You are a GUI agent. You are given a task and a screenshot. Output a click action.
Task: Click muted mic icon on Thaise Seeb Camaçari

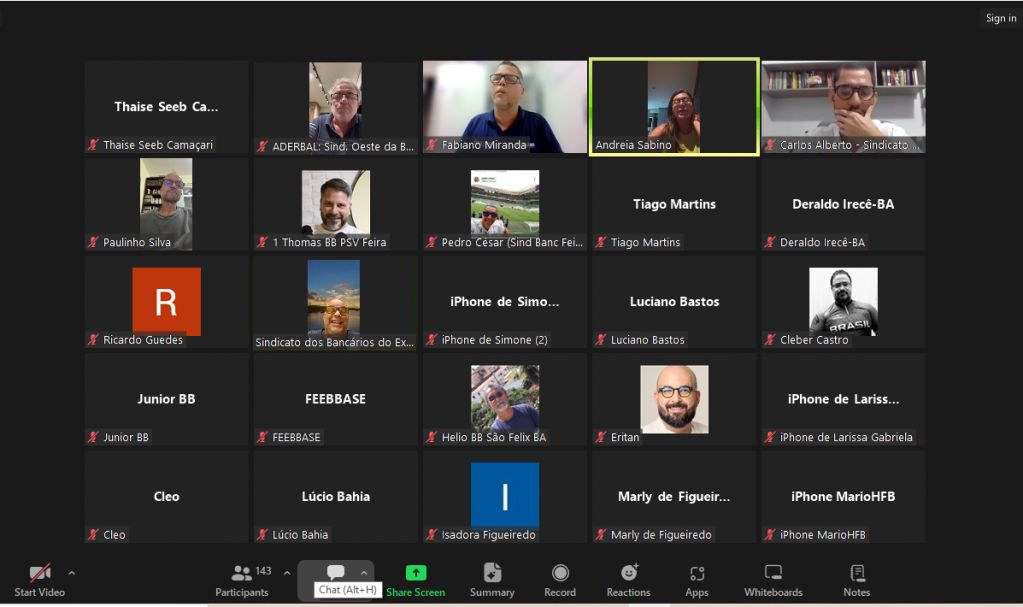93,145
